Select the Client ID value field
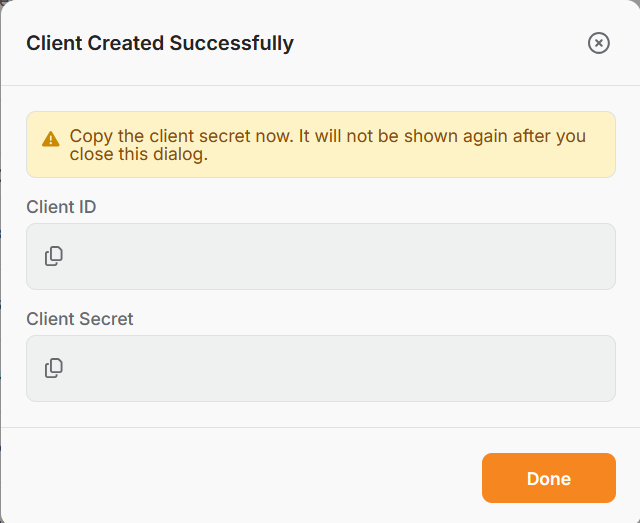 [321, 256]
